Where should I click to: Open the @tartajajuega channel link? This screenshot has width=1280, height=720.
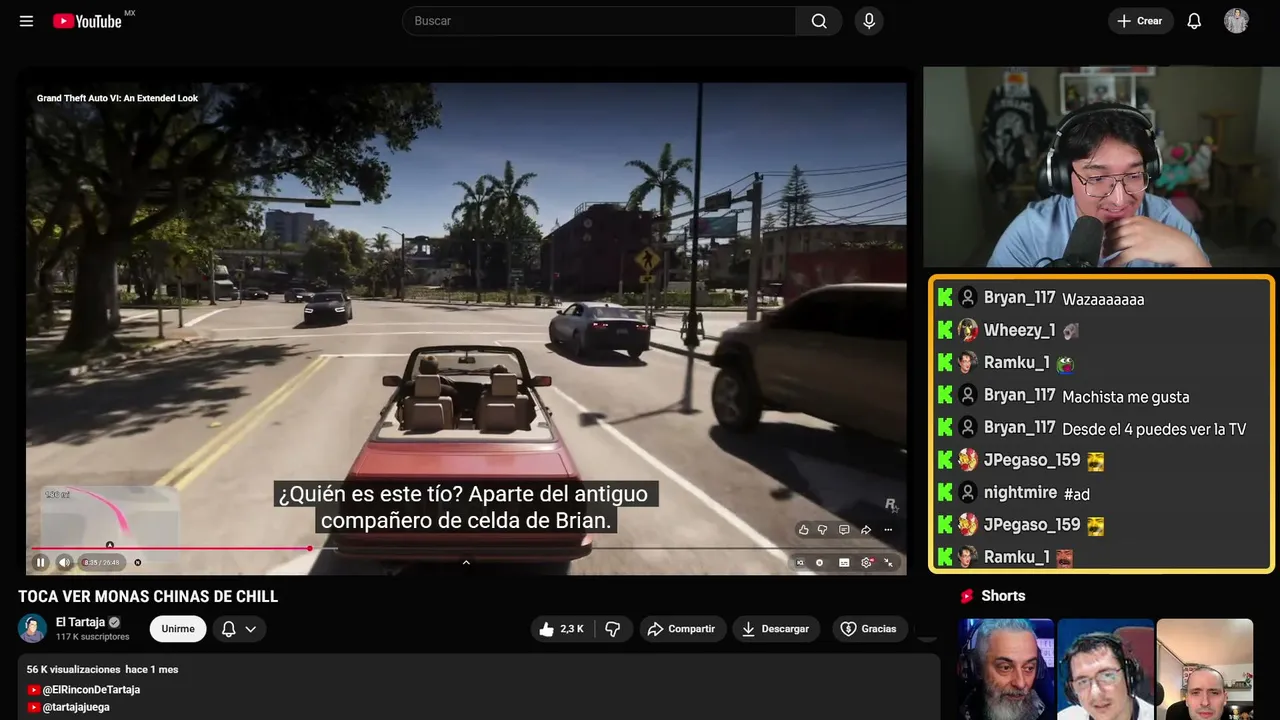click(x=76, y=707)
